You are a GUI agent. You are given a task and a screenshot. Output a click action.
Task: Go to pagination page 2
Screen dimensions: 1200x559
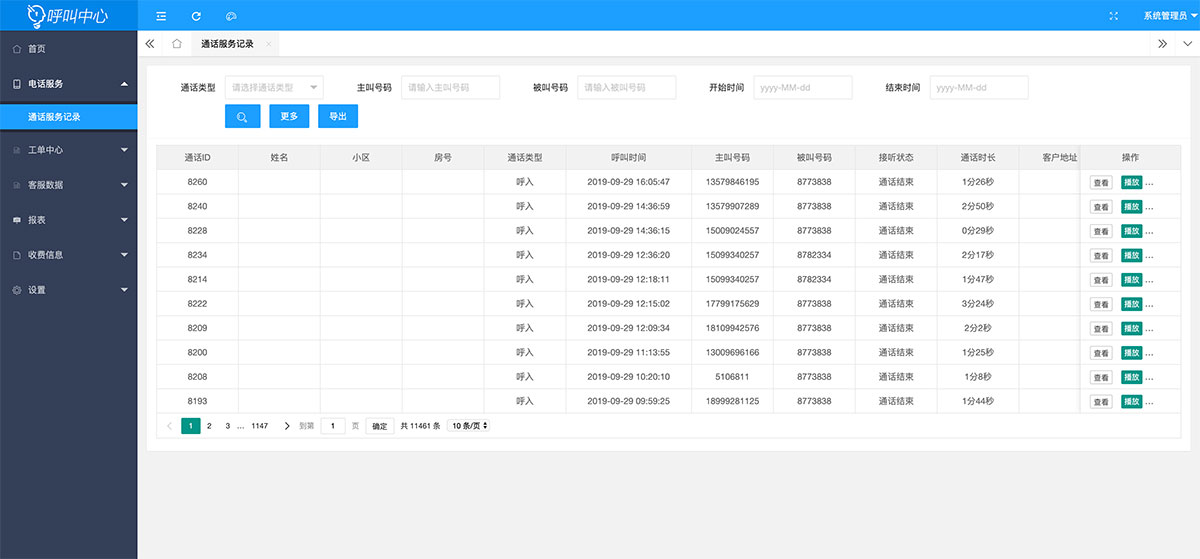click(209, 425)
